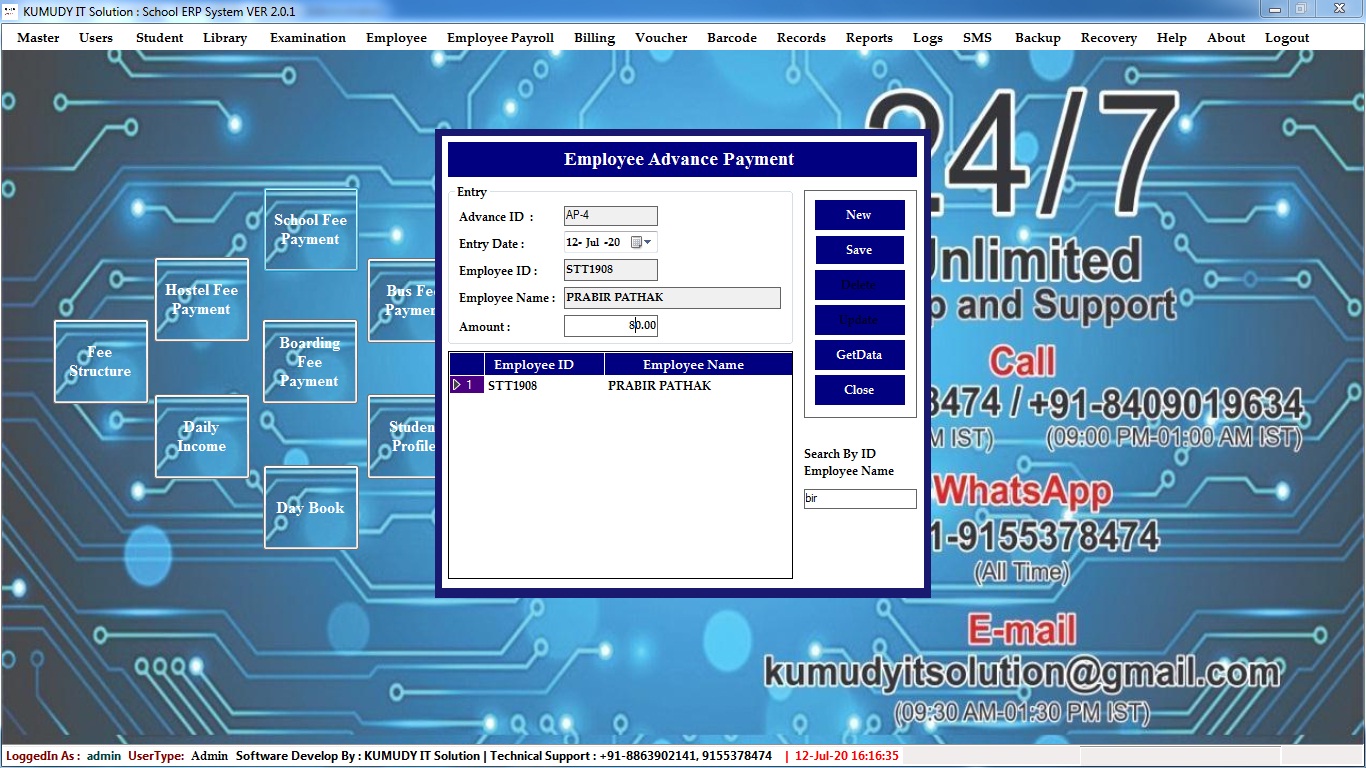Focus the Search By ID text box

pos(859,499)
